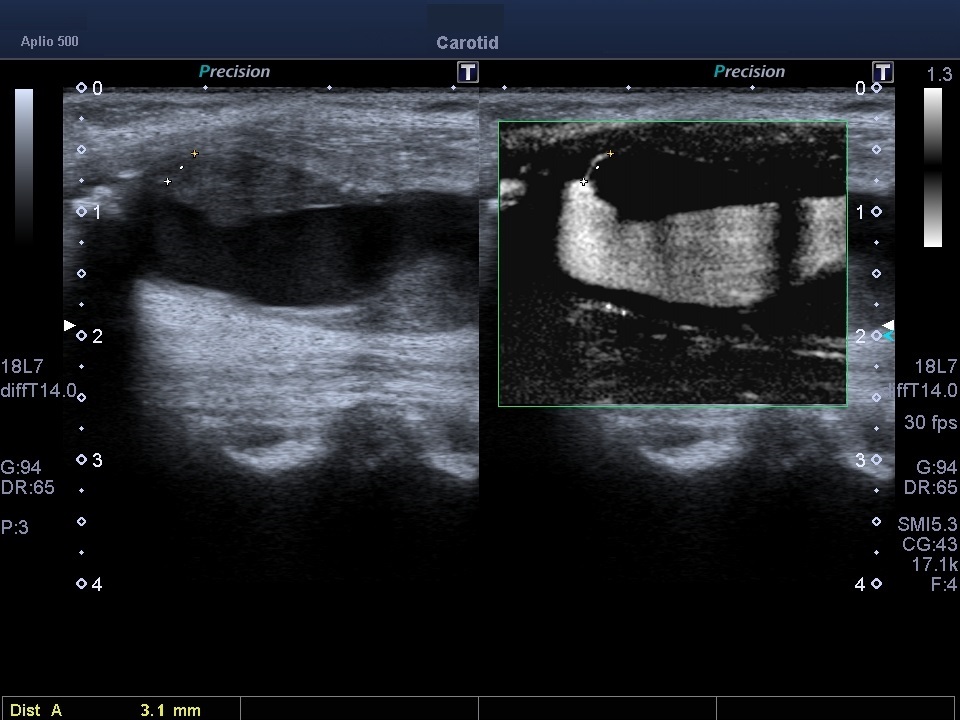
Task: Click the left Precision label
Action: pyautogui.click(x=234, y=72)
